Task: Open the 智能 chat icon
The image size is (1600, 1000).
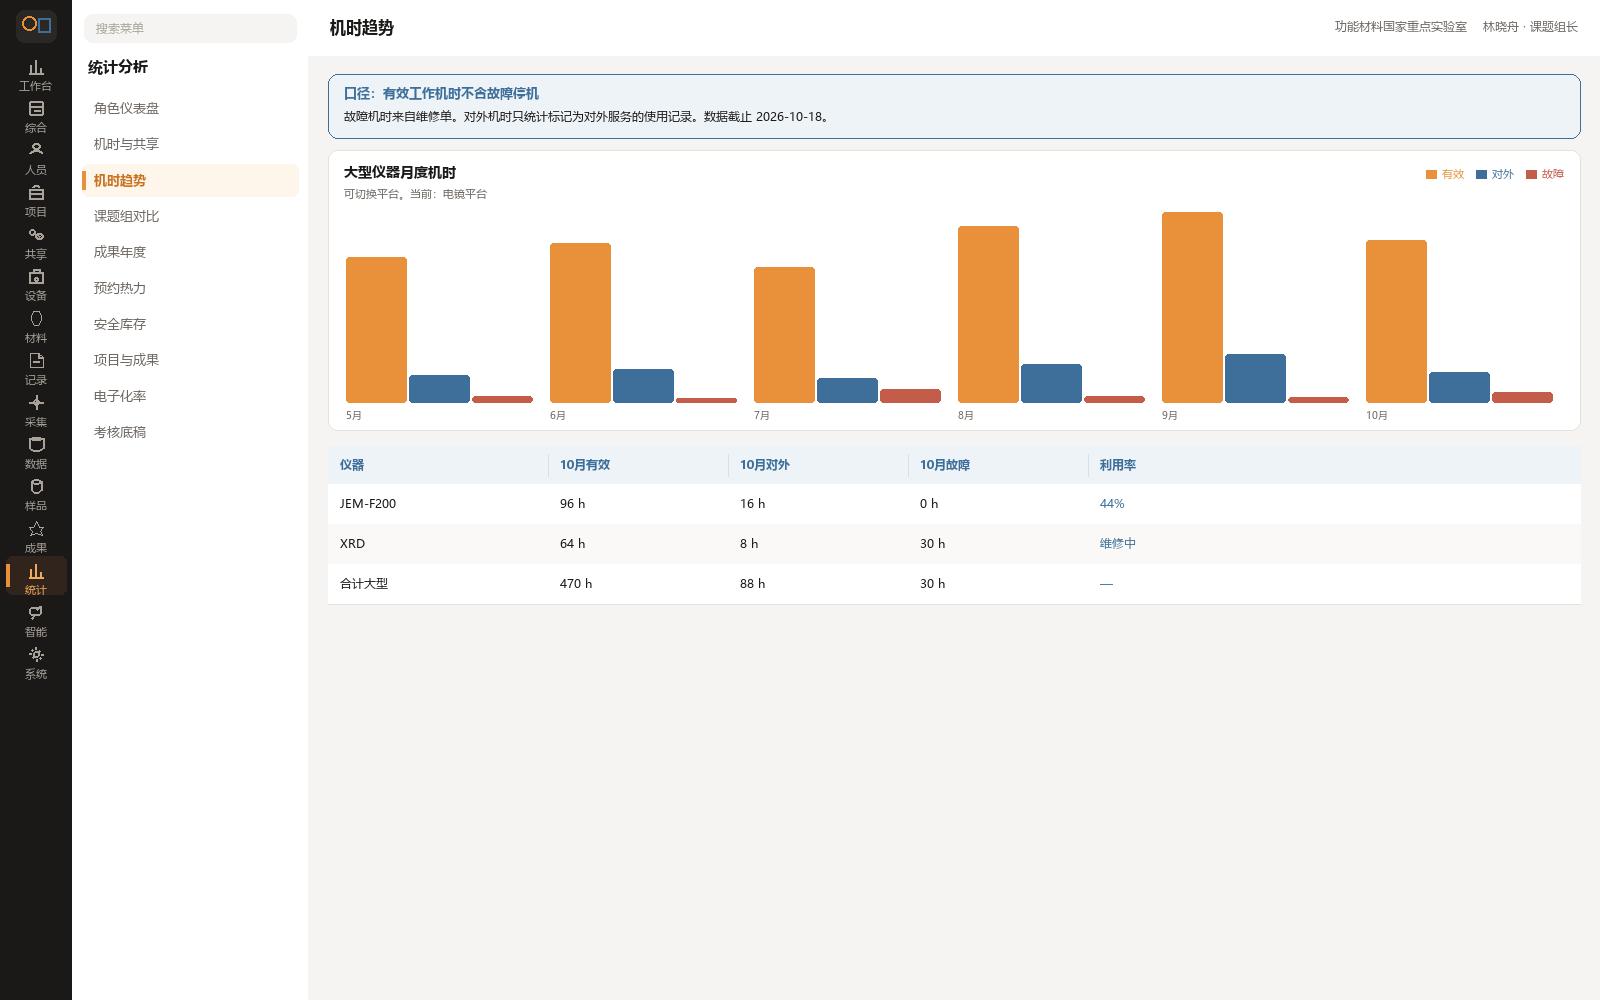Action: coord(36,622)
